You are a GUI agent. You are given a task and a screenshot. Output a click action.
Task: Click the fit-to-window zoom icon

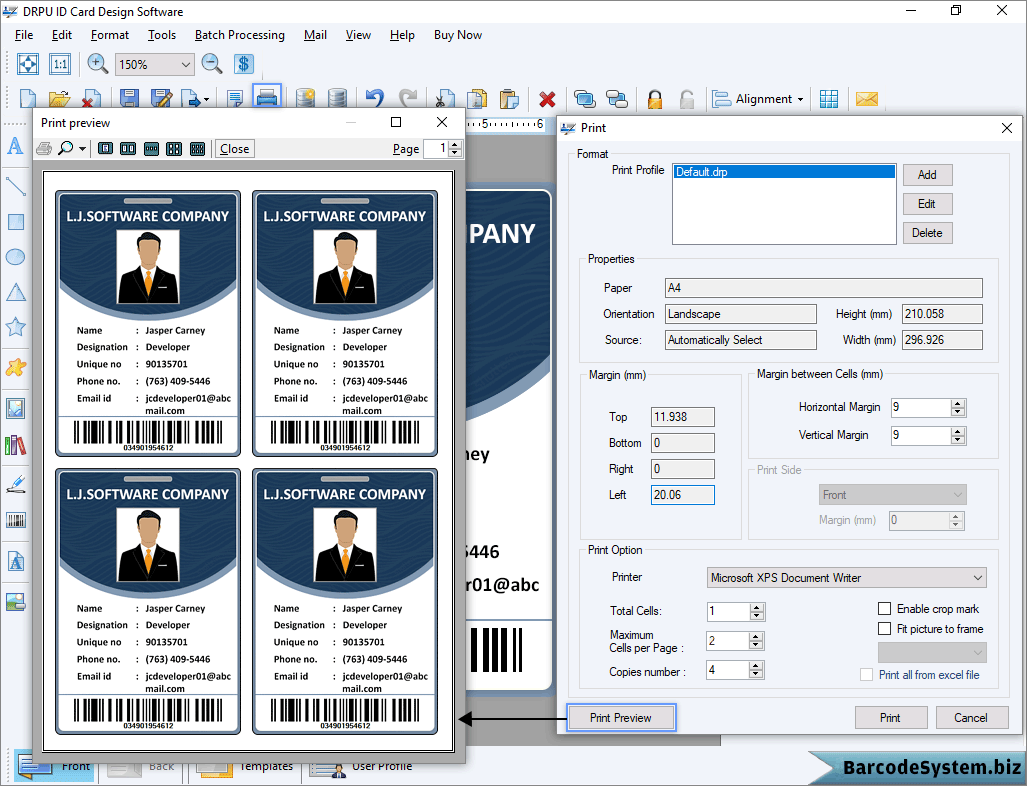28,64
